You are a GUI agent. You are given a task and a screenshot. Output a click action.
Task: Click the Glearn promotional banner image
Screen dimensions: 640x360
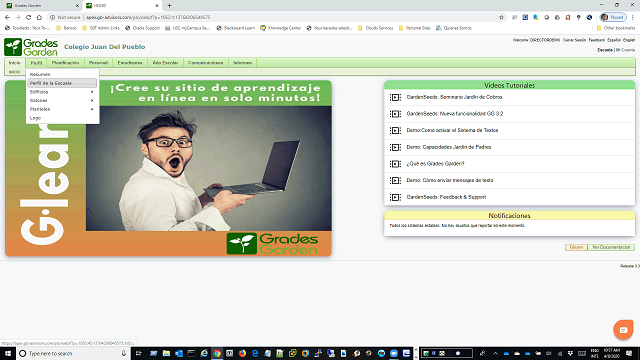tap(168, 168)
